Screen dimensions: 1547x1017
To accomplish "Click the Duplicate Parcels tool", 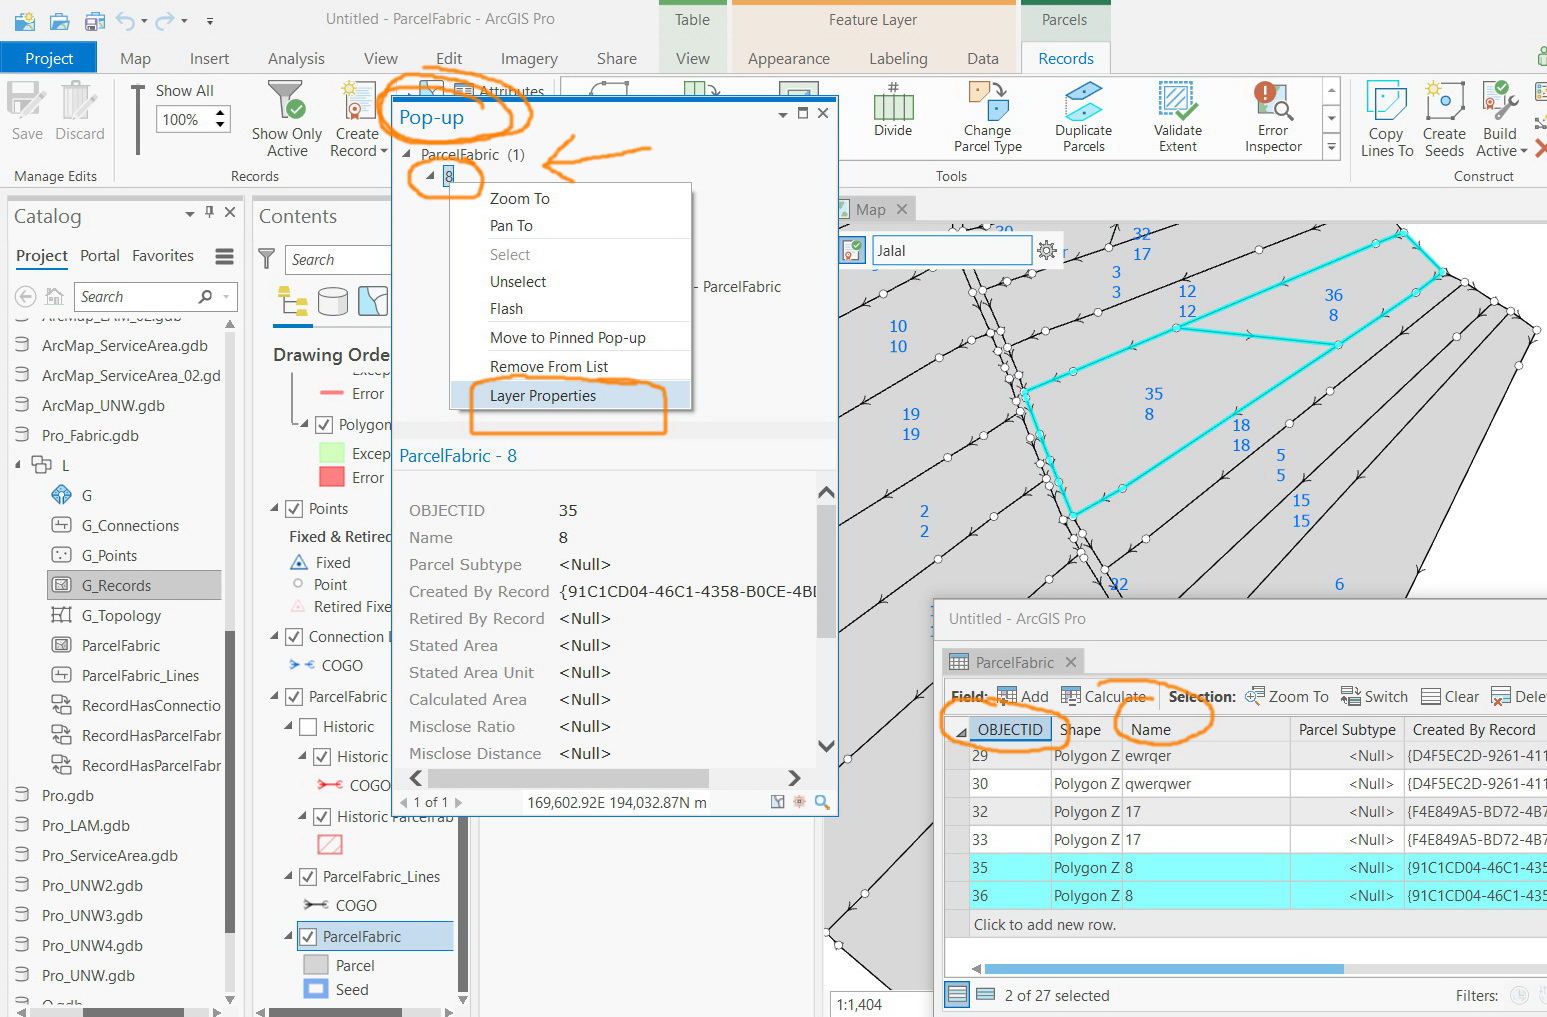I will tap(1084, 101).
